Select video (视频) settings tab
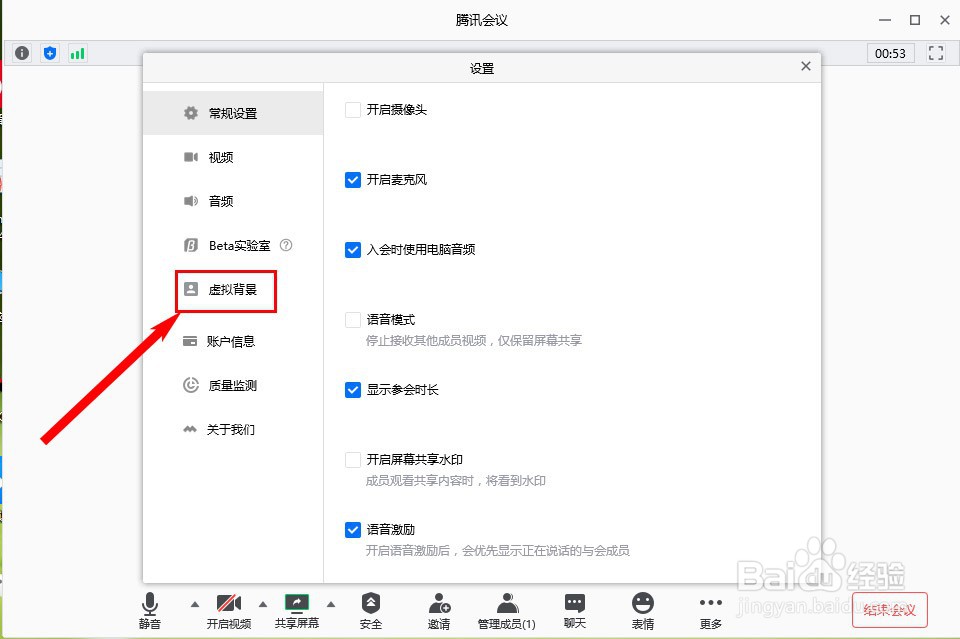The image size is (960, 639). (x=233, y=157)
